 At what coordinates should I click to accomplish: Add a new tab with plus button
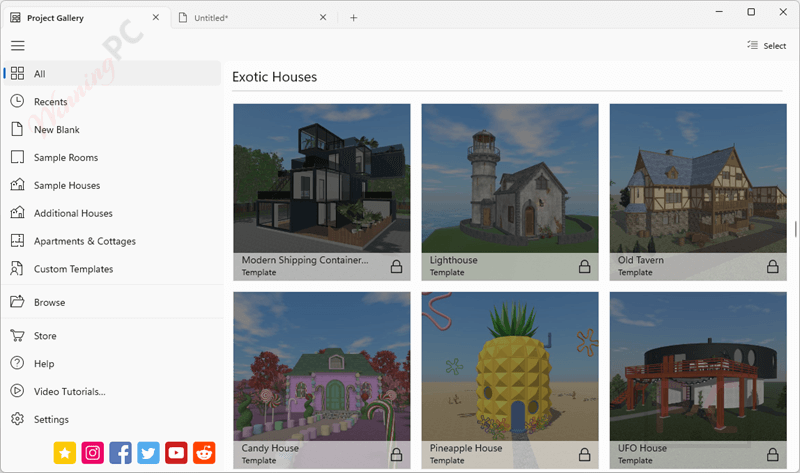tap(354, 18)
